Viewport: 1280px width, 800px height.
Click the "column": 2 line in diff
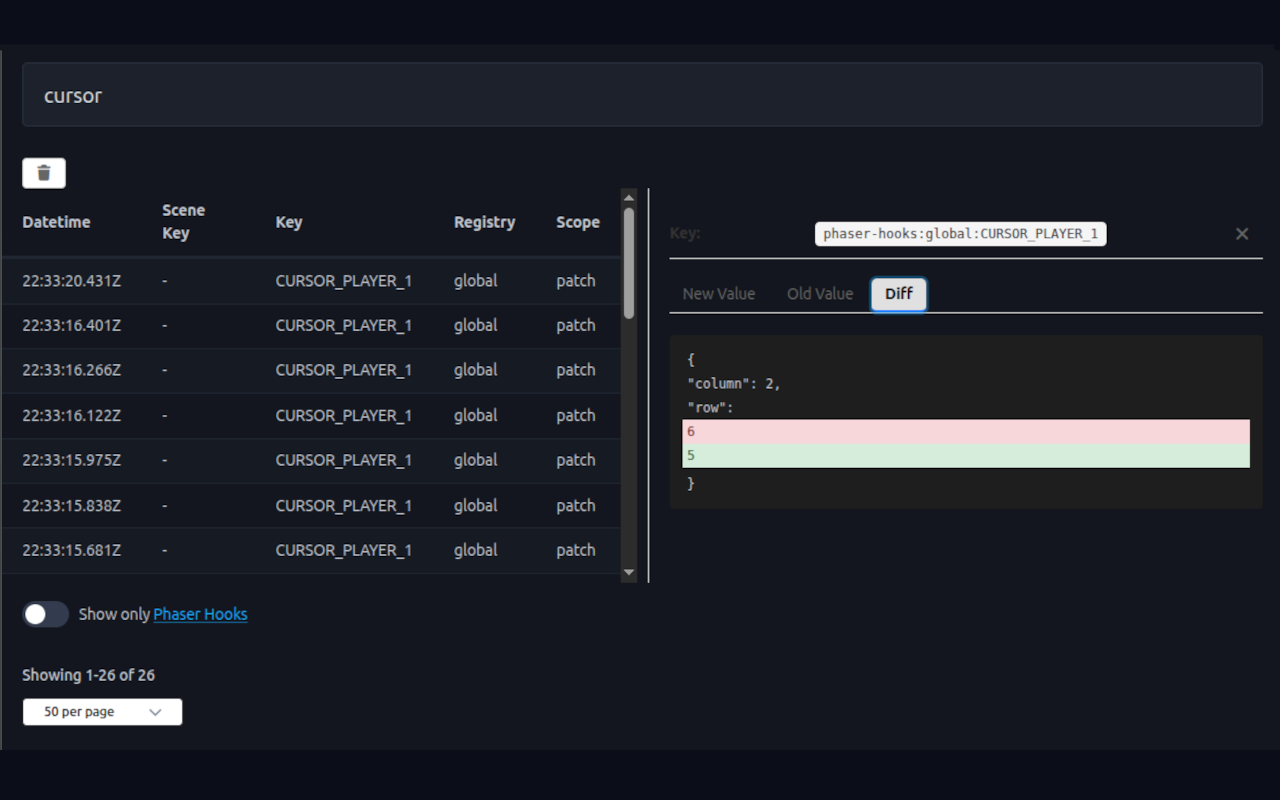click(x=734, y=384)
